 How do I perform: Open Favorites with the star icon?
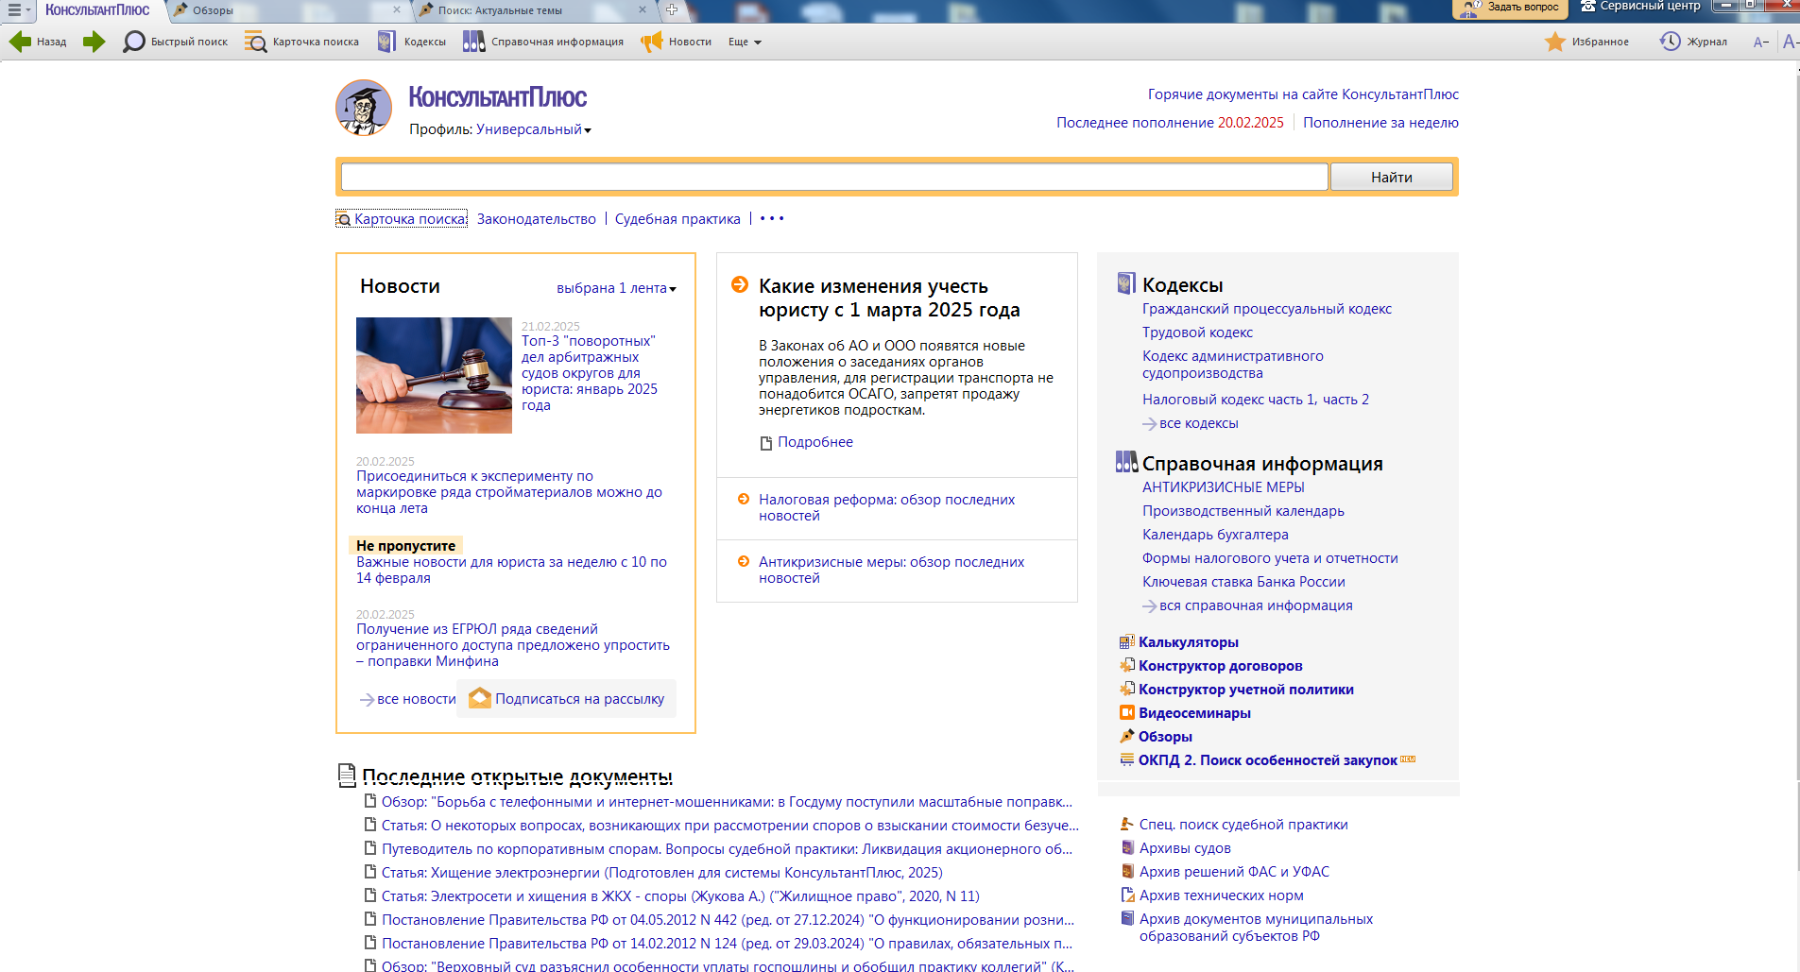1555,42
